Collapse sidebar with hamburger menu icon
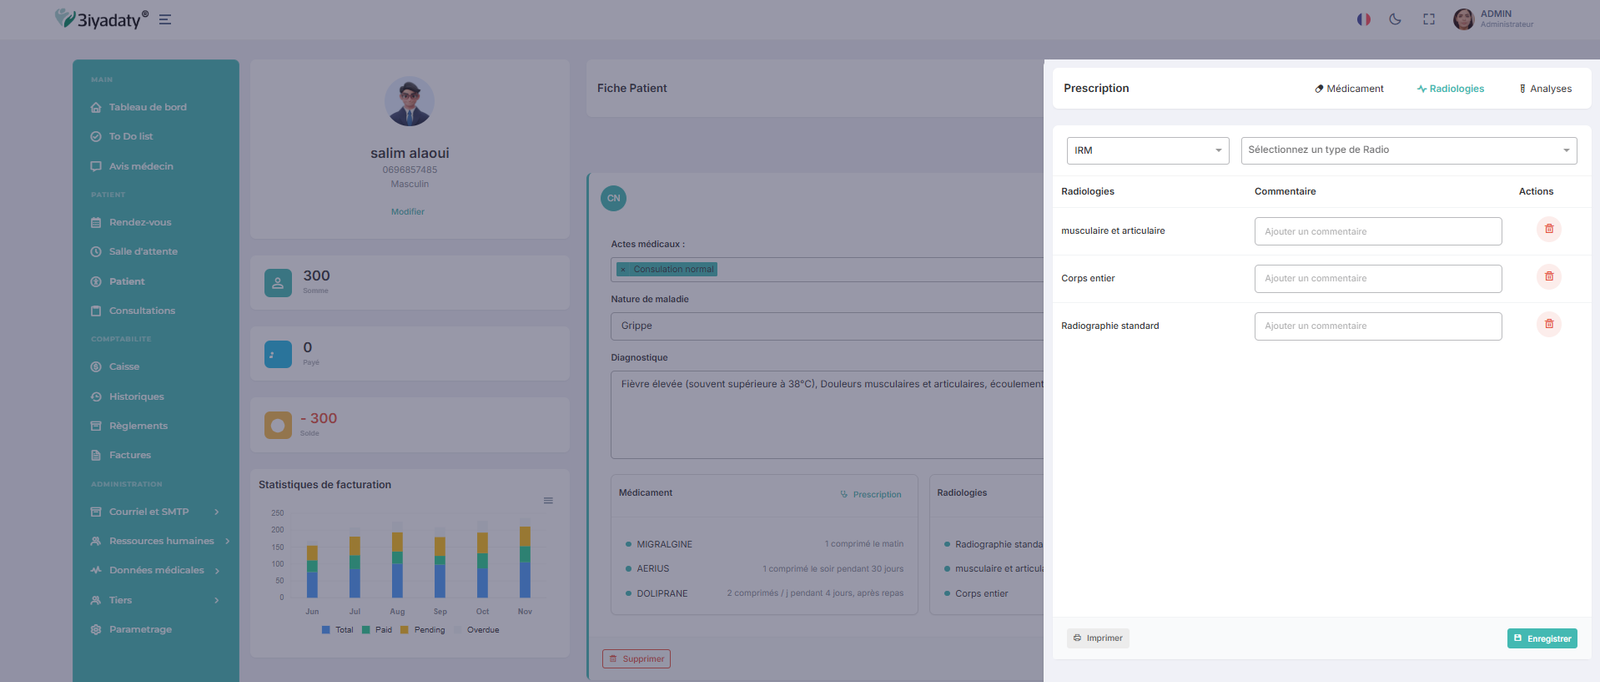1600x682 pixels. (165, 19)
